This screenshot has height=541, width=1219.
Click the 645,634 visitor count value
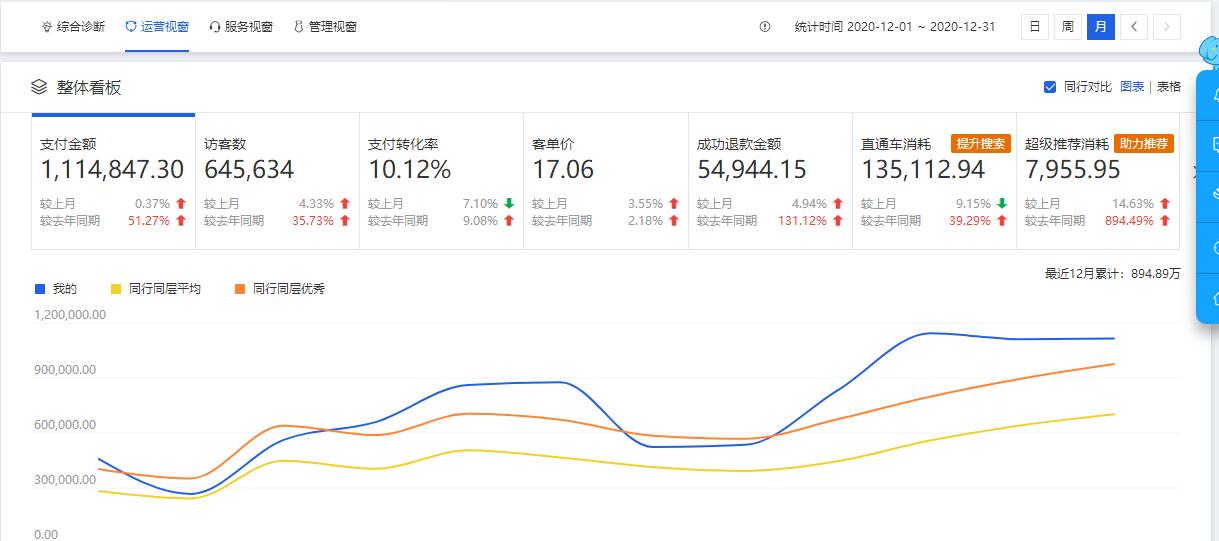(249, 170)
